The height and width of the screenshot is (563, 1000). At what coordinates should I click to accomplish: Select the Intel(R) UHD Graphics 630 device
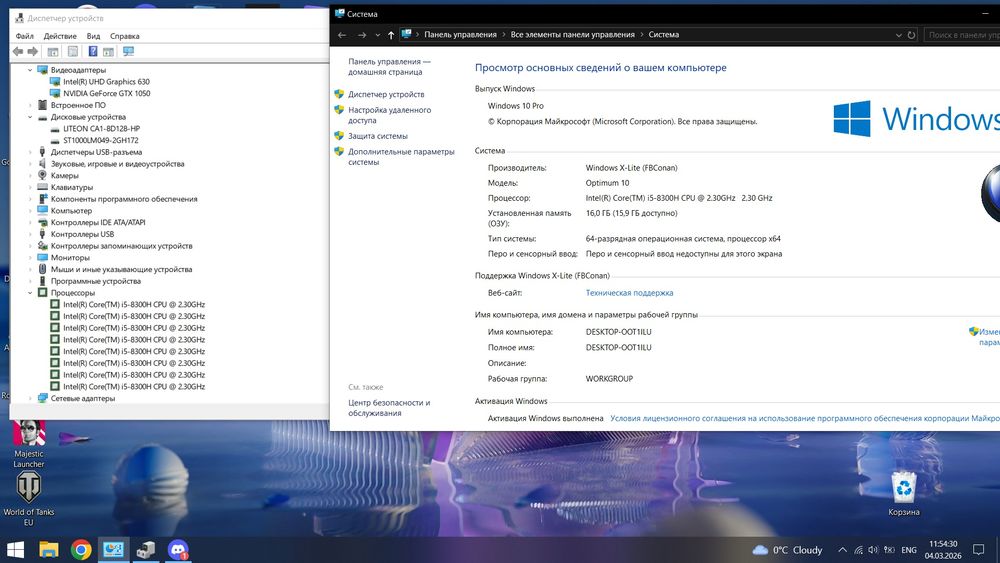[106, 82]
